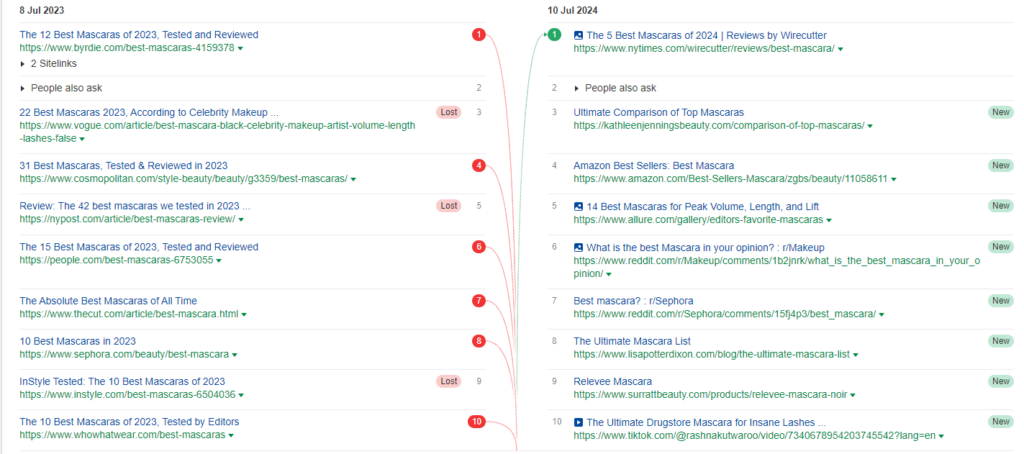
Task: Click New badge on Relevee Mascara result
Action: point(1001,381)
